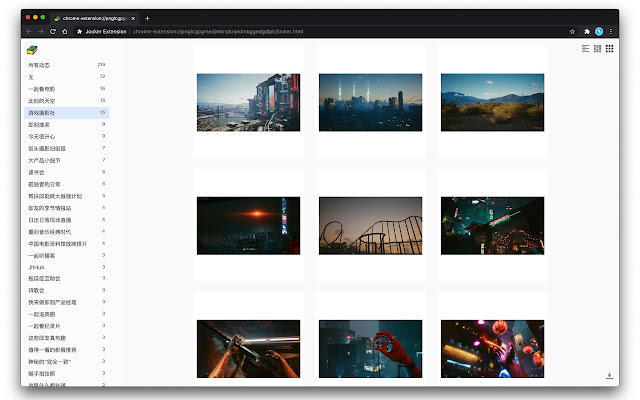Open 重回音乐经典时代 topic
640x400 pixels.
tap(67, 231)
